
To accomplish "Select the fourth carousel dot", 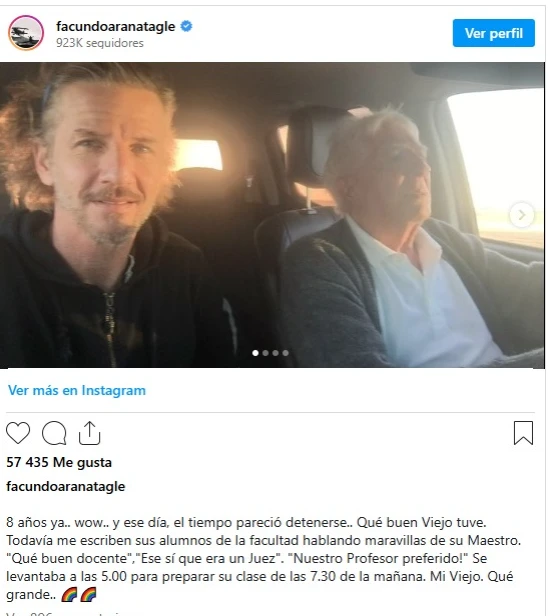I will [286, 353].
